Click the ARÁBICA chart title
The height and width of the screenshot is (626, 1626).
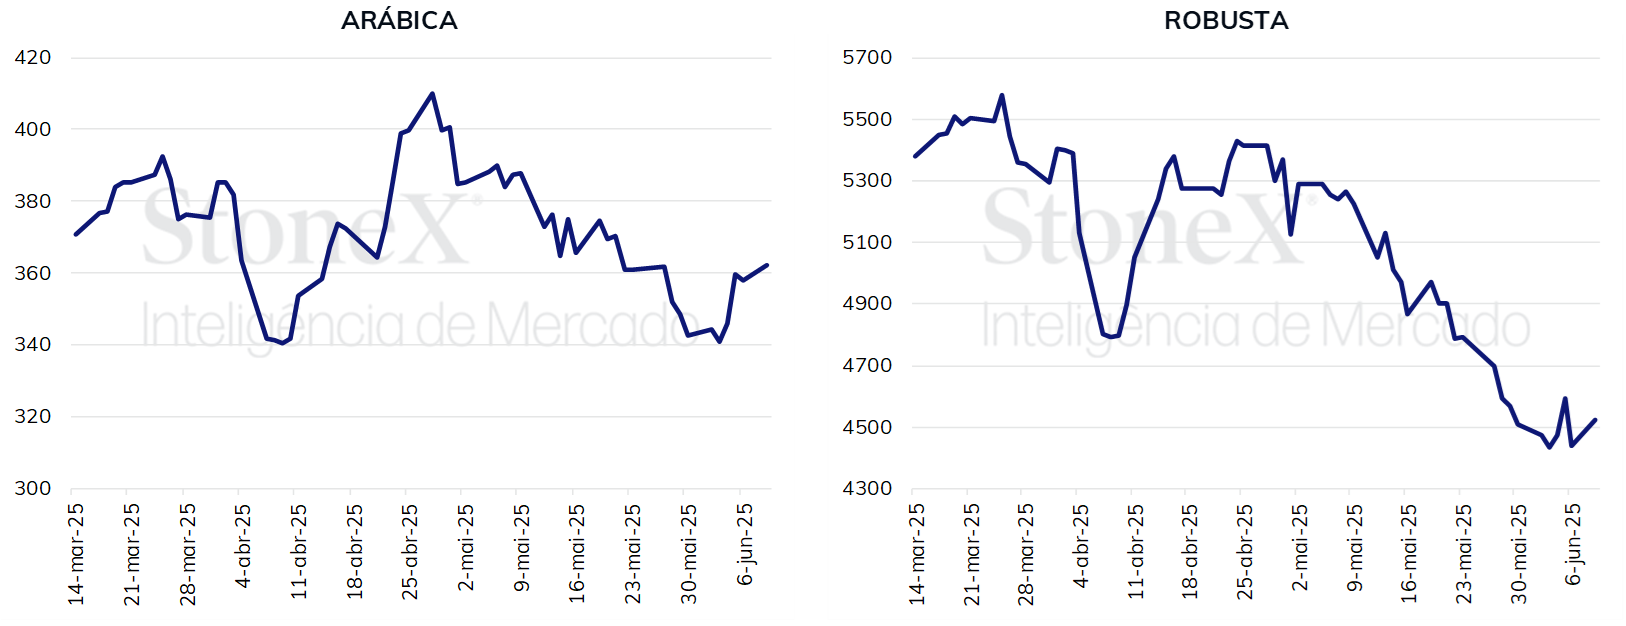click(x=399, y=20)
